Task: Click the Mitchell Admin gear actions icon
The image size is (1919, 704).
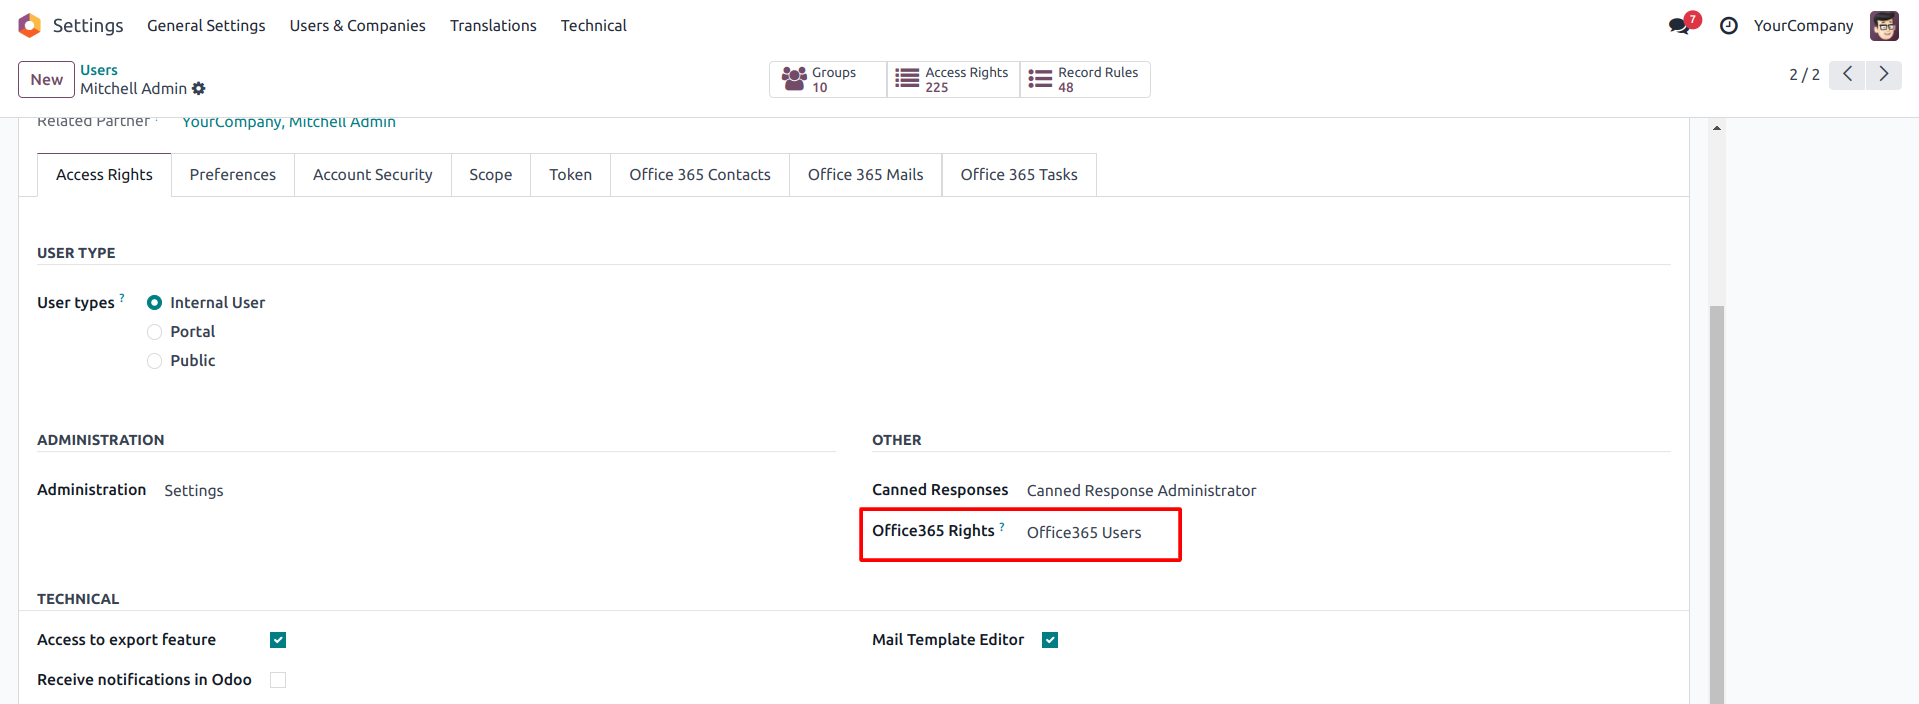Action: (x=199, y=89)
